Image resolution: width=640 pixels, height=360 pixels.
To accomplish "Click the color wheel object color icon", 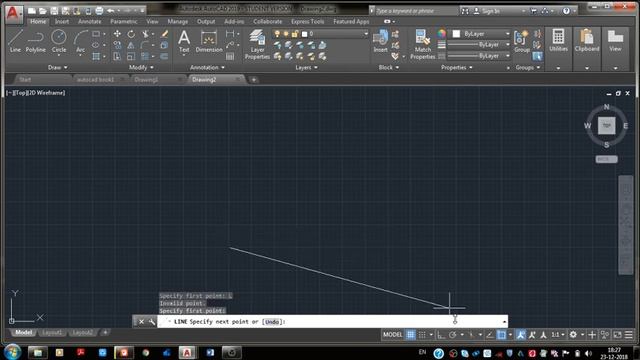I will 442,34.
